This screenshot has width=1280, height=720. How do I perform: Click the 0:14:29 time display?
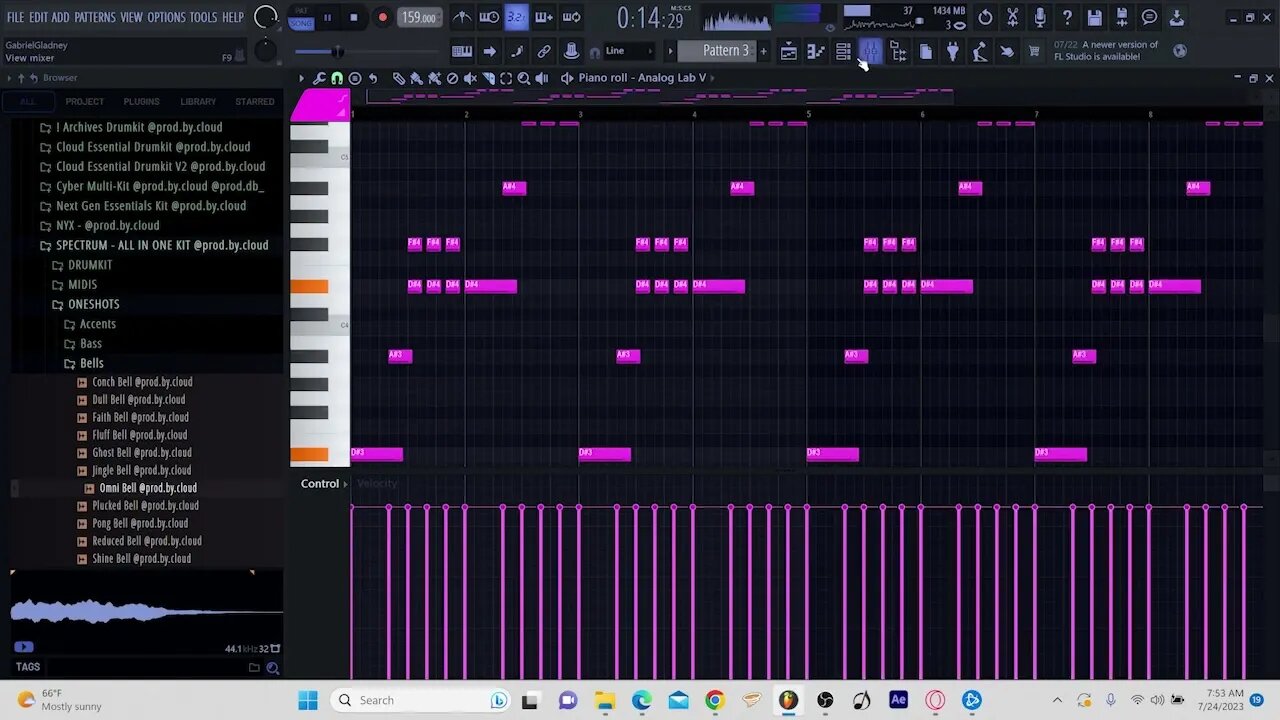click(x=649, y=18)
